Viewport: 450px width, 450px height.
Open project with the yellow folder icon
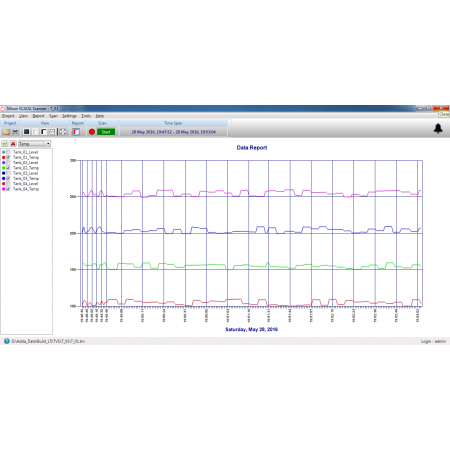6,132
